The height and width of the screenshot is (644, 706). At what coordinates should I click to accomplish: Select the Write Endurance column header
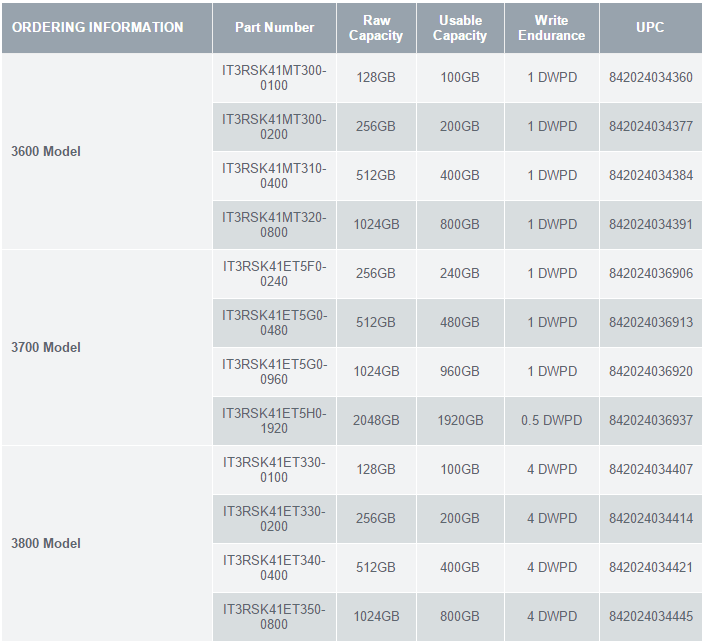pos(552,28)
